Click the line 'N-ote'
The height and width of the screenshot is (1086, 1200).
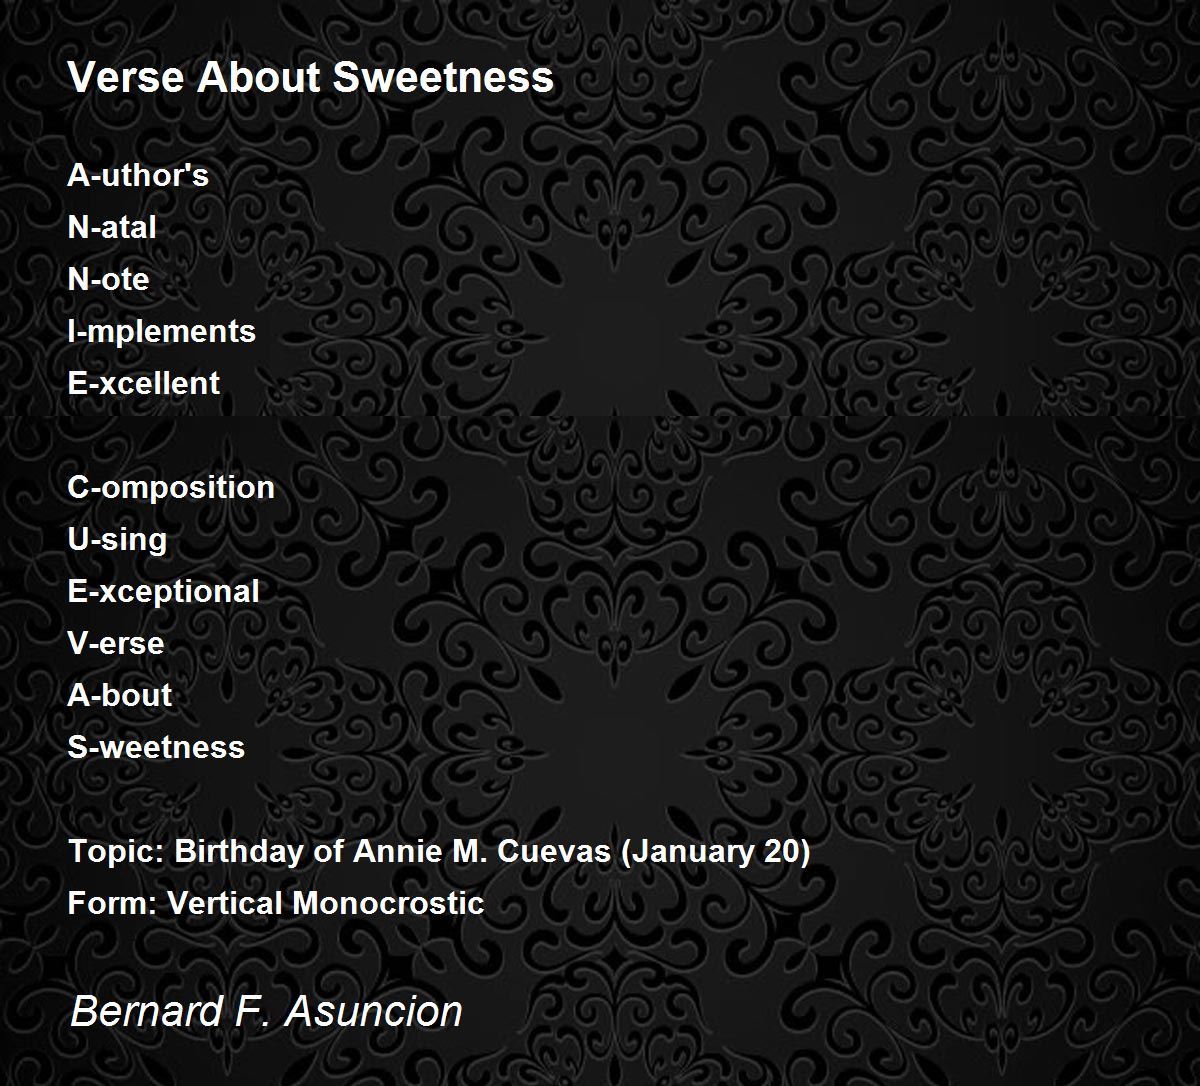(x=108, y=279)
